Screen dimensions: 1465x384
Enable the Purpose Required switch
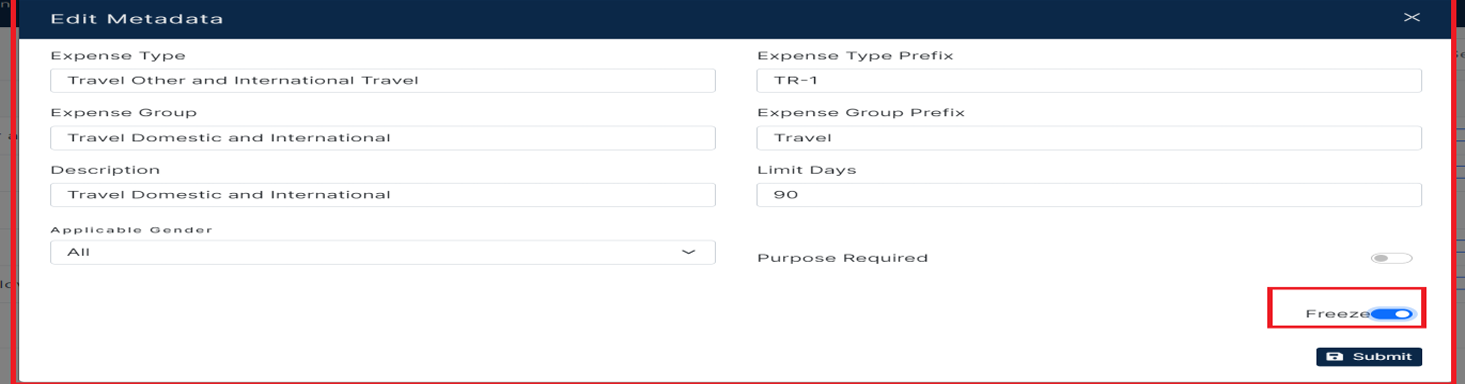[1392, 258]
